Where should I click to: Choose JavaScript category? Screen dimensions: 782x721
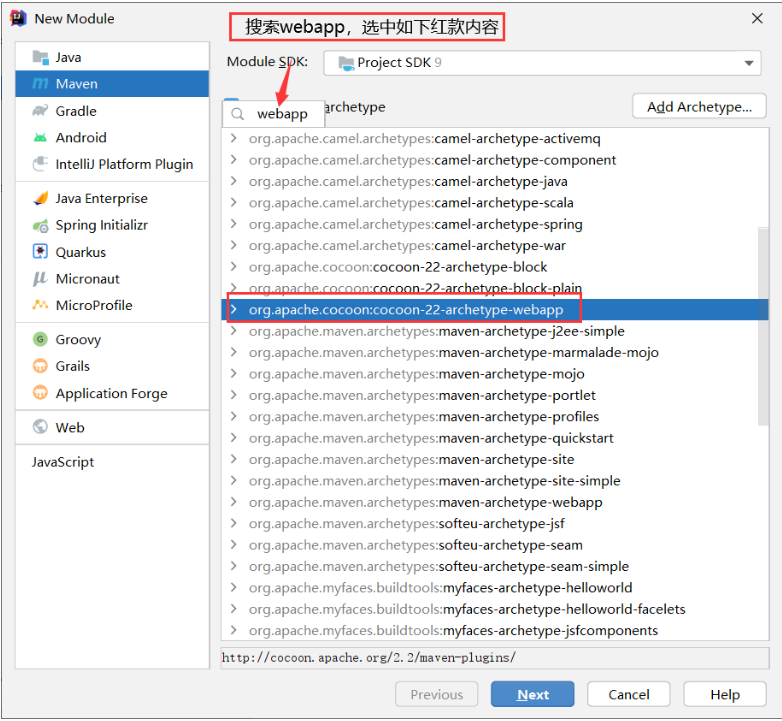pos(112,462)
